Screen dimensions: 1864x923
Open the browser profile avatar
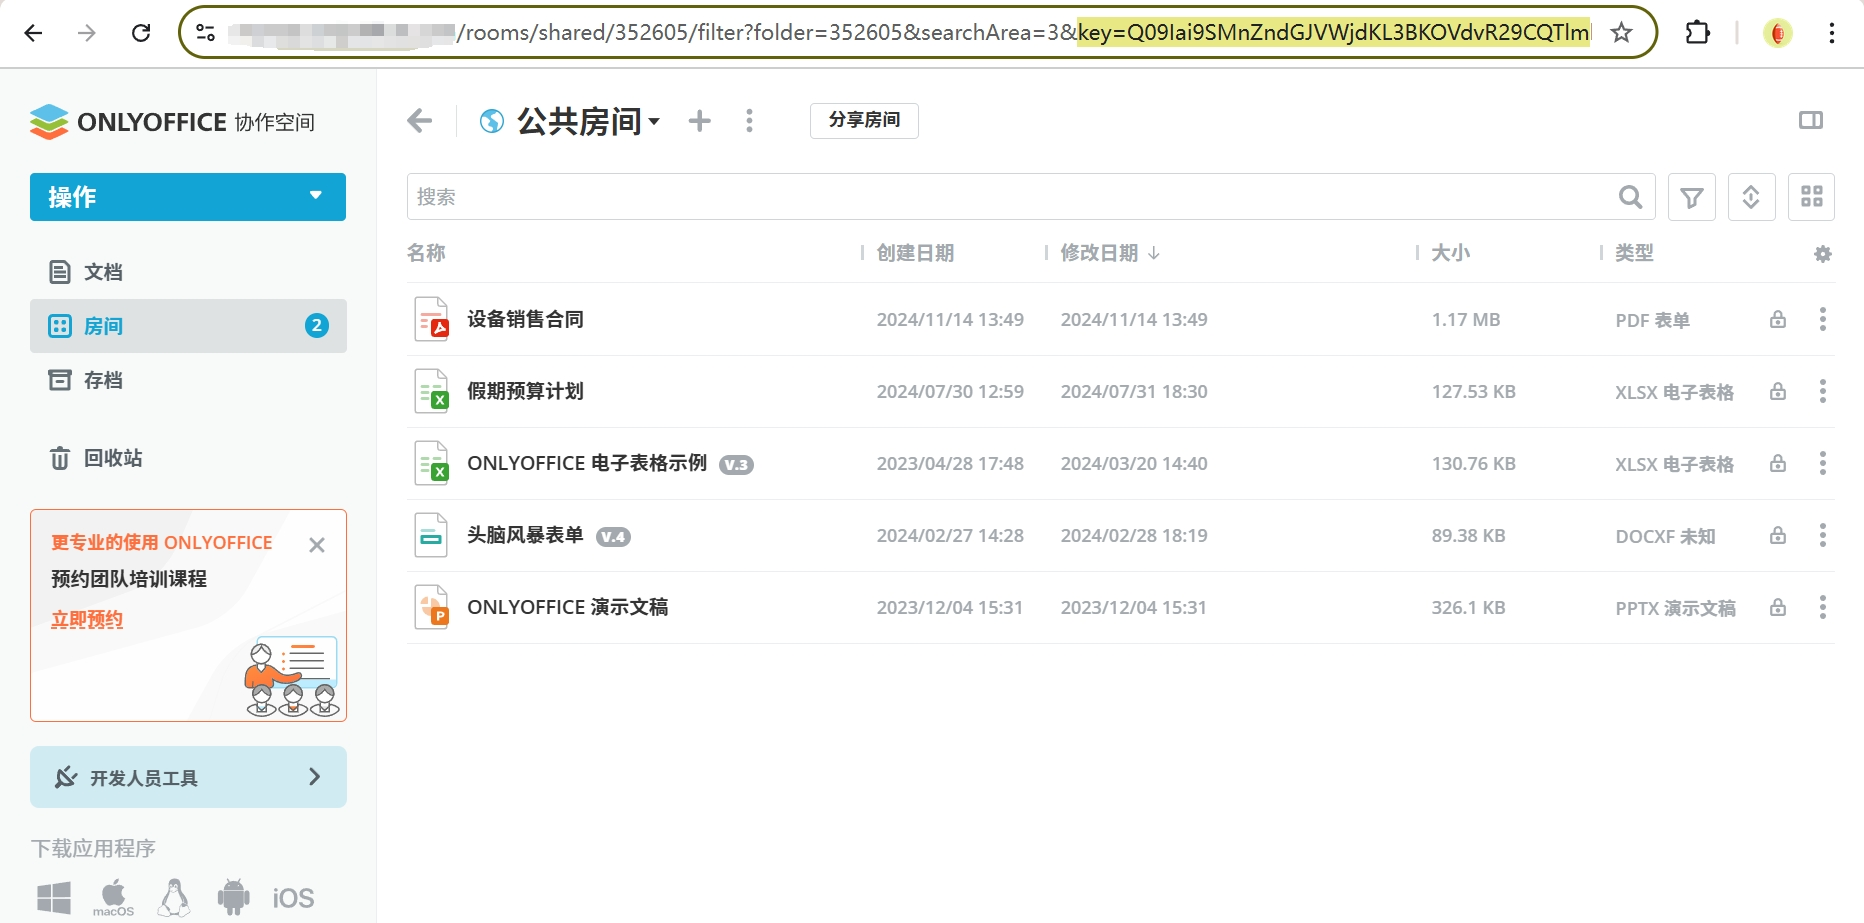point(1778,33)
